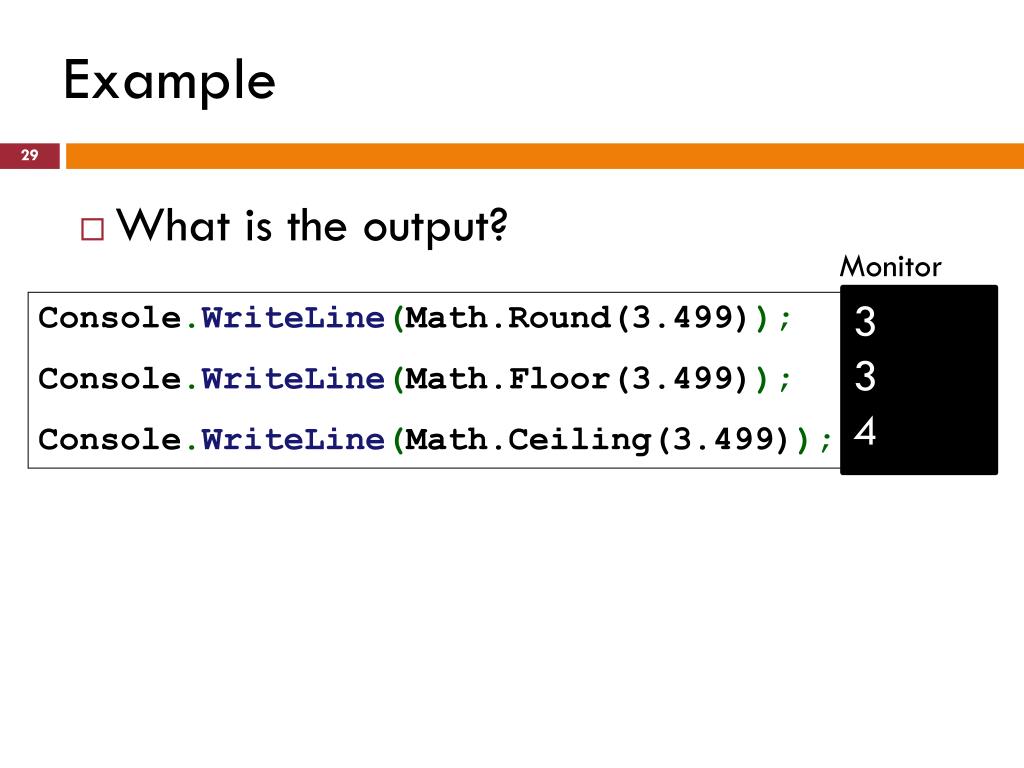Select the "What is the output?" text
Image resolution: width=1024 pixels, height=768 pixels.
(x=313, y=226)
